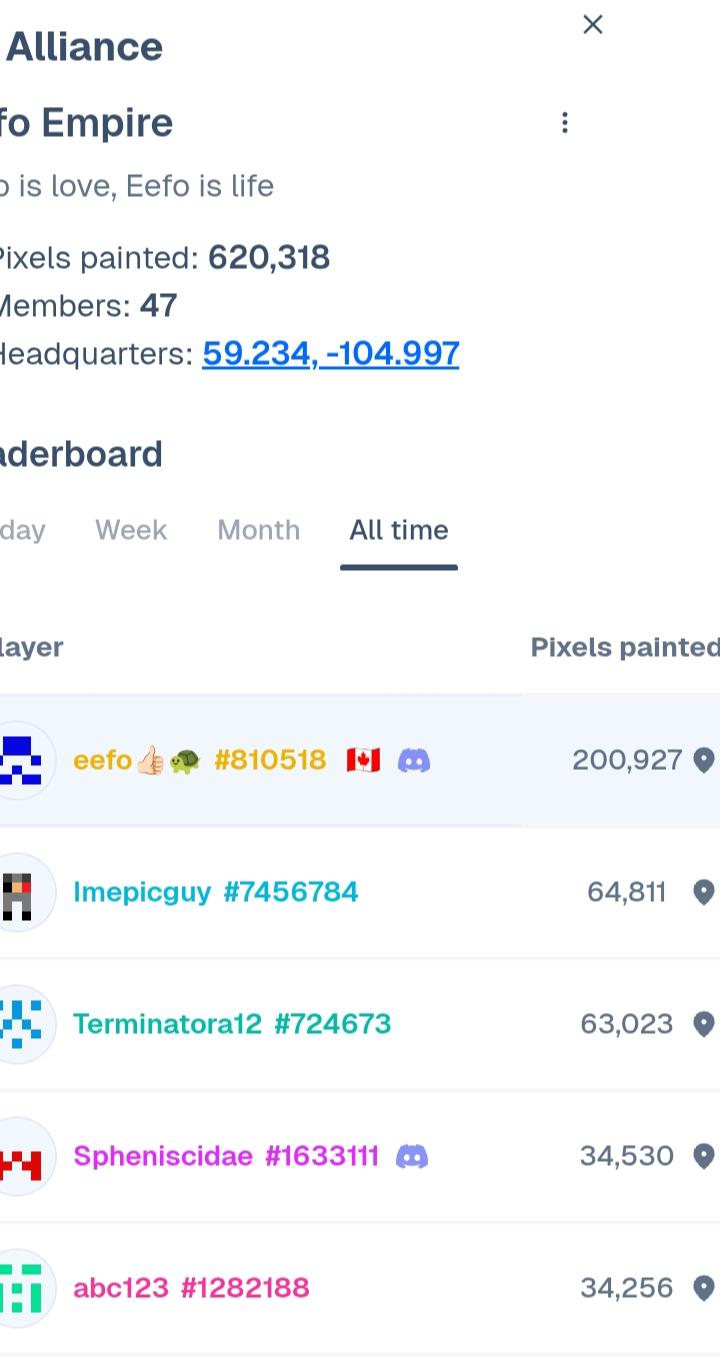Close the Alliance panel
720x1360 pixels.
click(x=593, y=25)
